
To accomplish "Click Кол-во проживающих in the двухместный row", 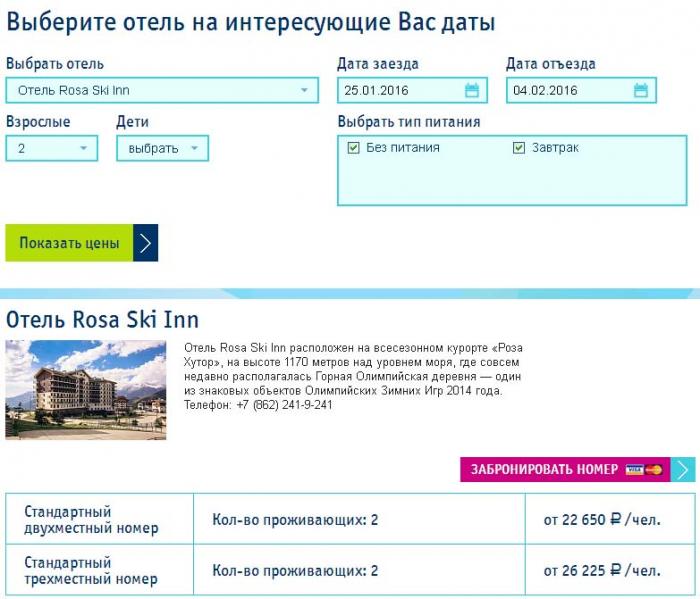I will pyautogui.click(x=295, y=520).
